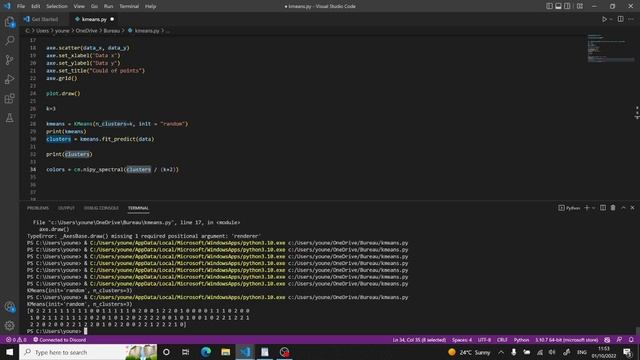Select the kmeans.py editor tab

(94, 19)
